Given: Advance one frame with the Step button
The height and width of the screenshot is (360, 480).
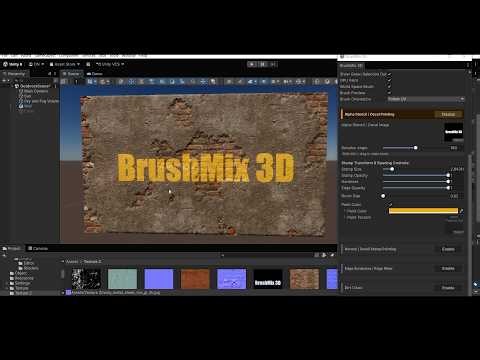Looking at the screenshot, I should coord(273,64).
